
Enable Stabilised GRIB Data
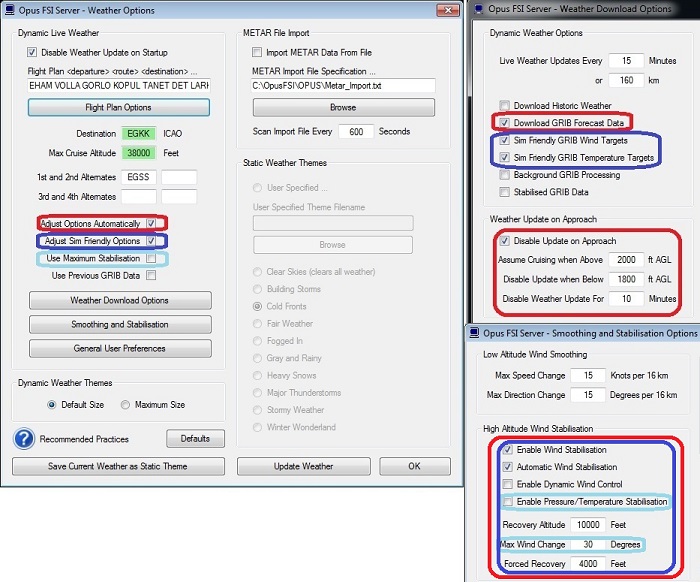click(504, 192)
